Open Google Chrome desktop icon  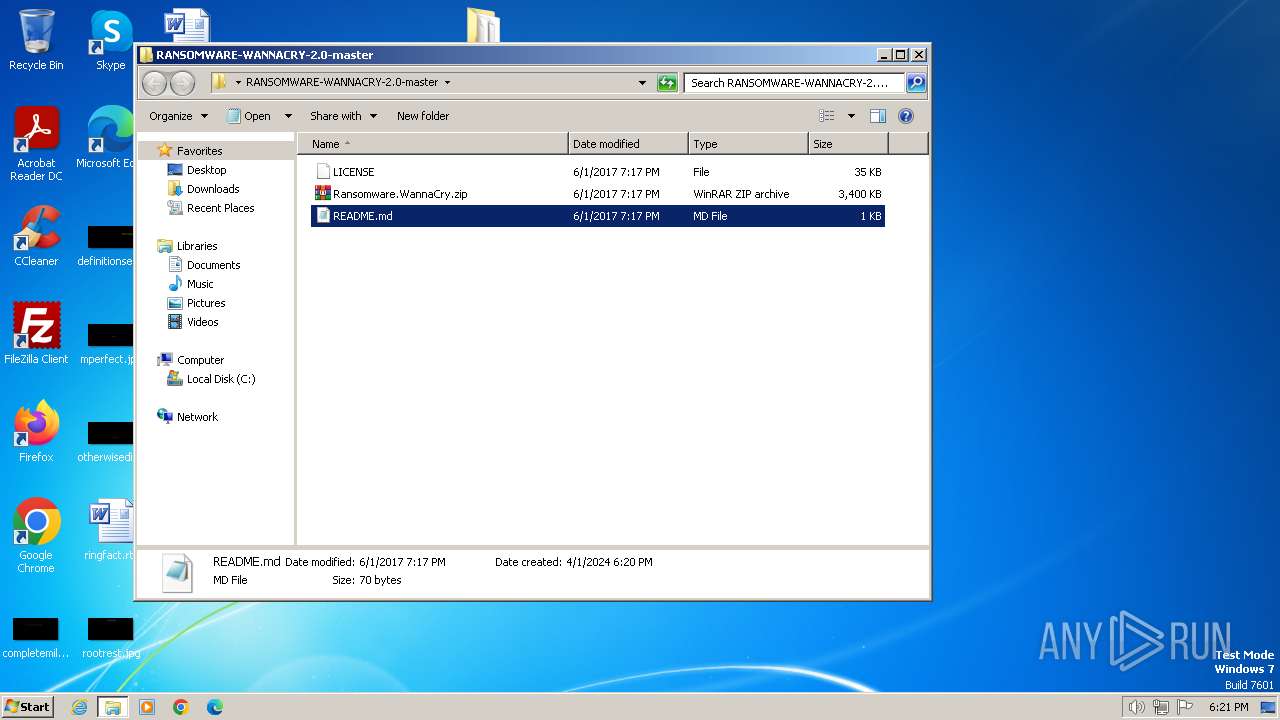[36, 536]
